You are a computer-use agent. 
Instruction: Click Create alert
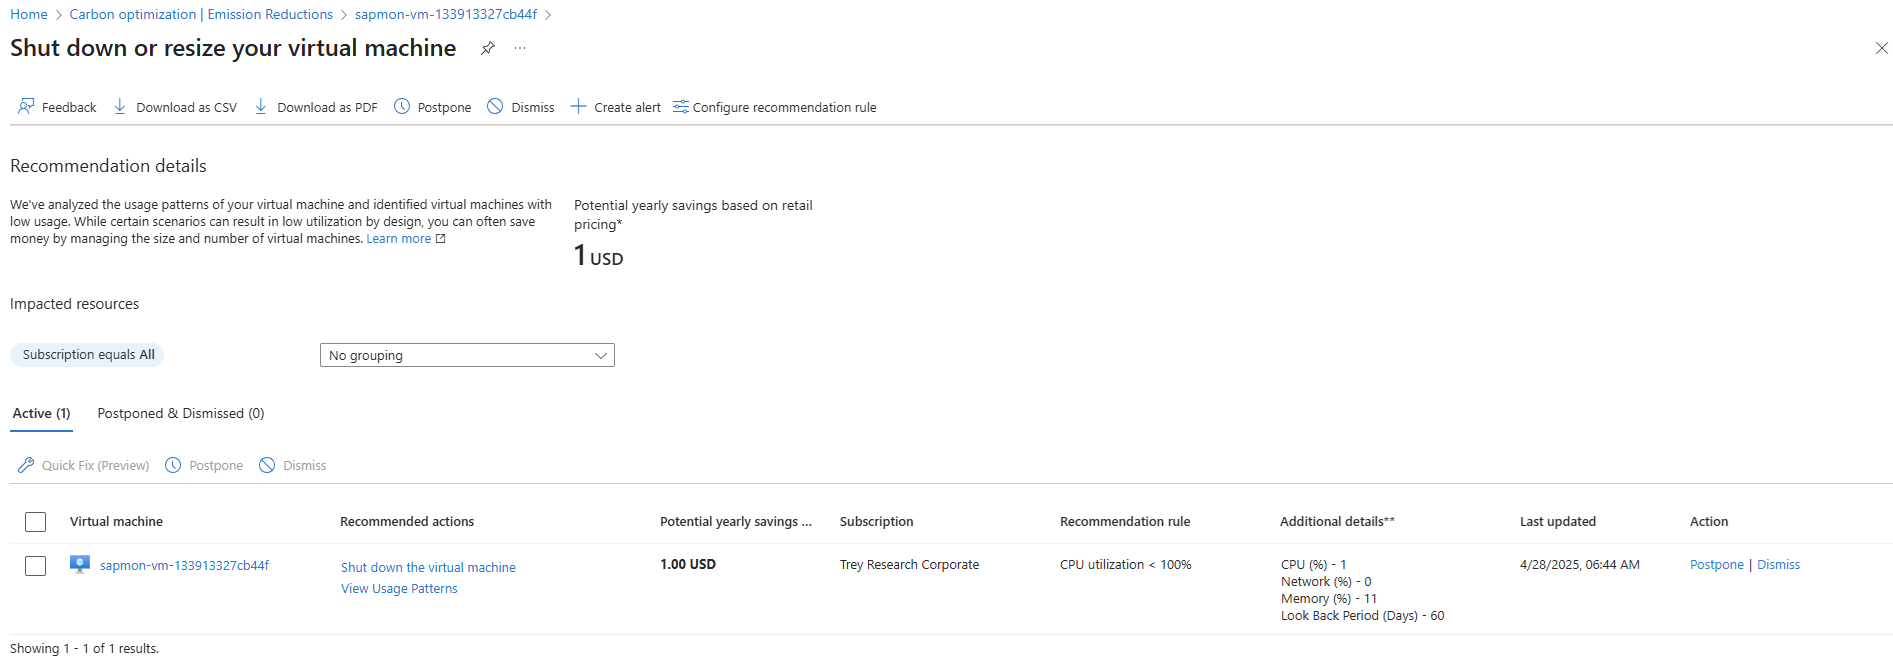tap(615, 107)
